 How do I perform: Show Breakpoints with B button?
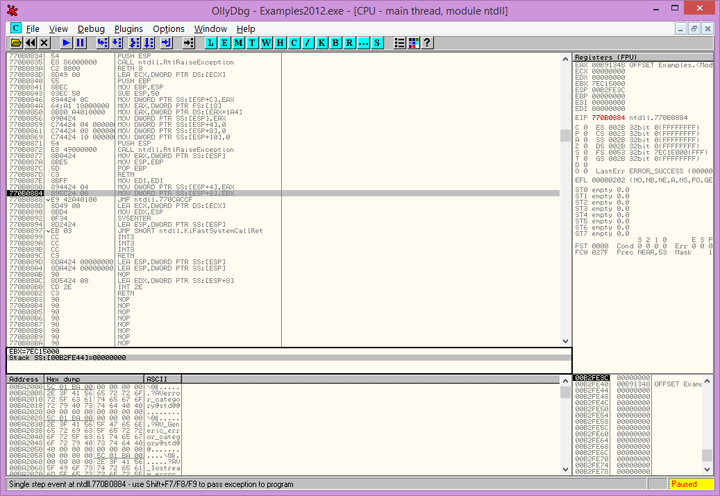pyautogui.click(x=336, y=43)
